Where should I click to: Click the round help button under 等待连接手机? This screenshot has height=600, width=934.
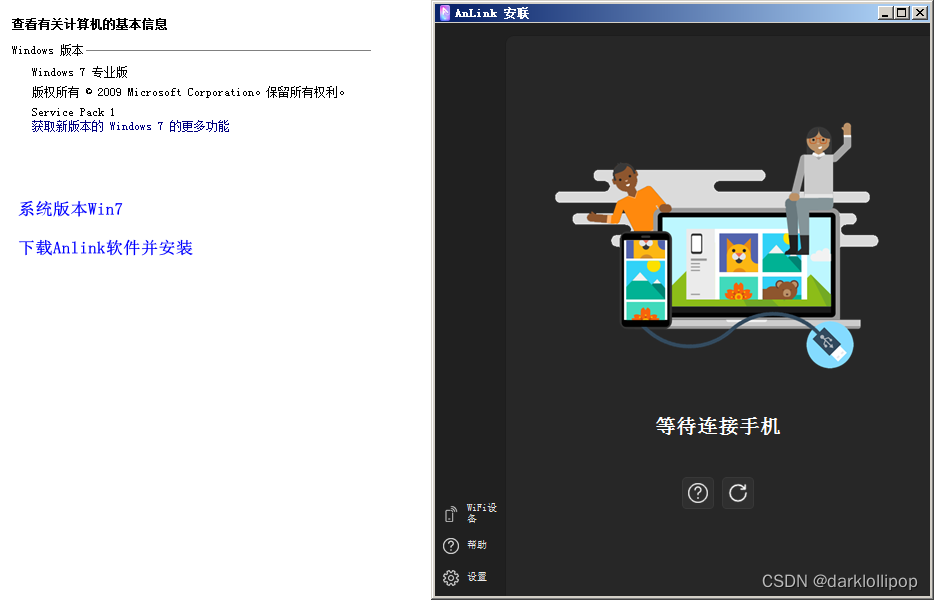point(698,493)
